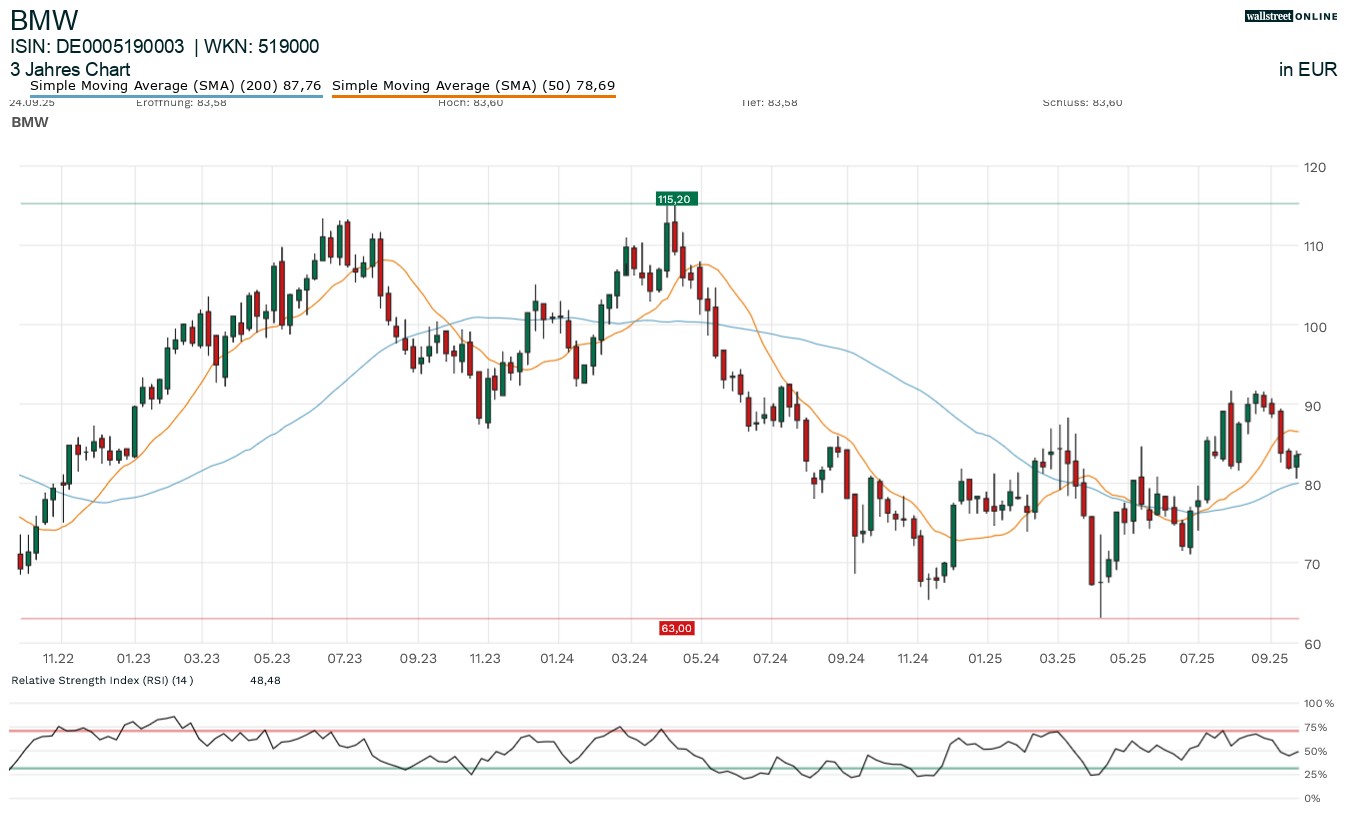Click the 01.24 date axis label

click(557, 658)
